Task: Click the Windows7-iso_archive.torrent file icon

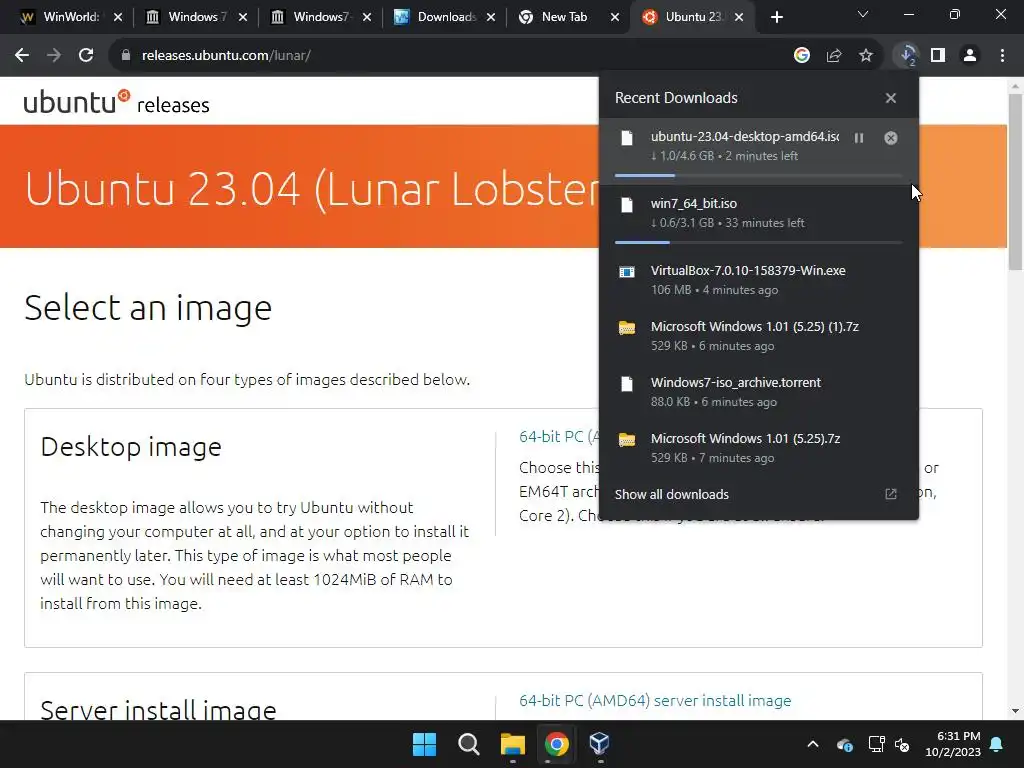Action: click(627, 384)
